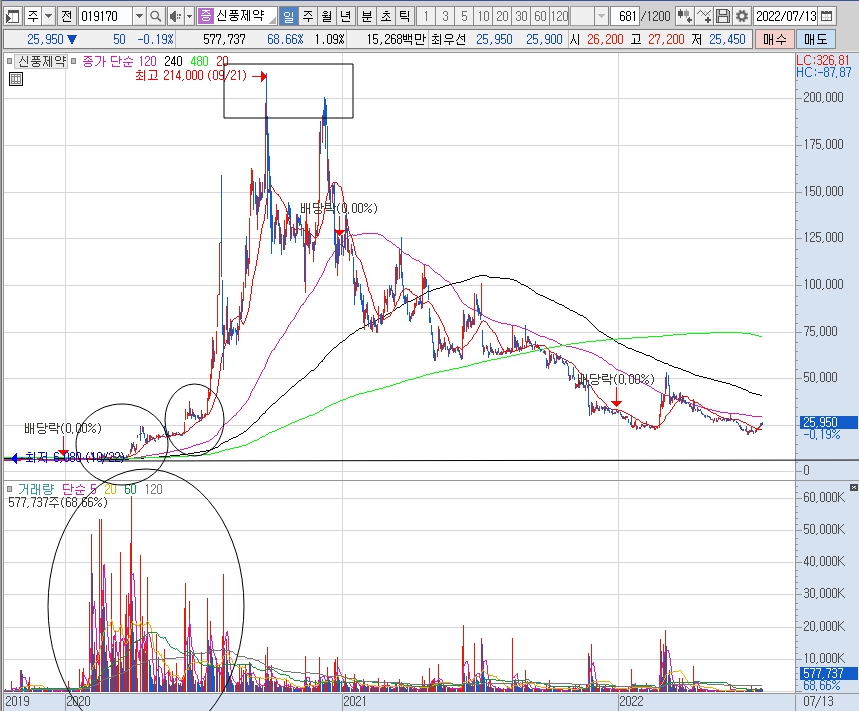
Task: Click the 07/13 date box on time axis
Action: coord(818,701)
